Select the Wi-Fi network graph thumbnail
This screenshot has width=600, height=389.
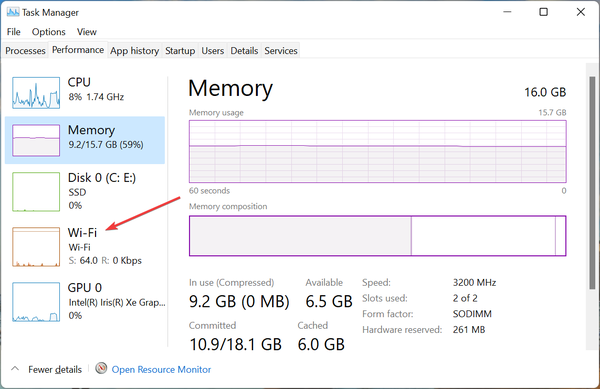[36, 247]
